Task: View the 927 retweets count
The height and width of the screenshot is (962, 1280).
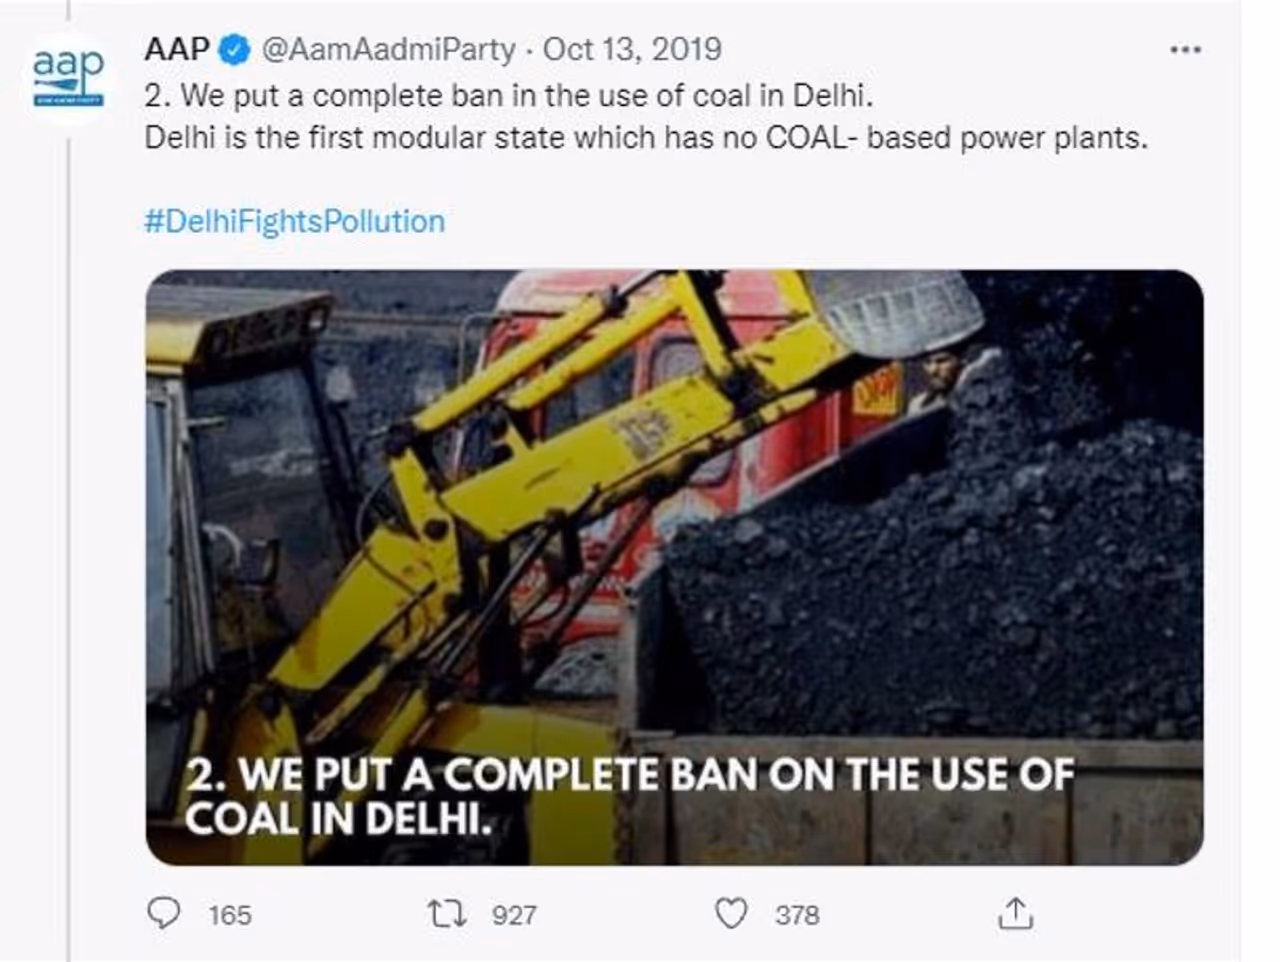Action: click(514, 915)
